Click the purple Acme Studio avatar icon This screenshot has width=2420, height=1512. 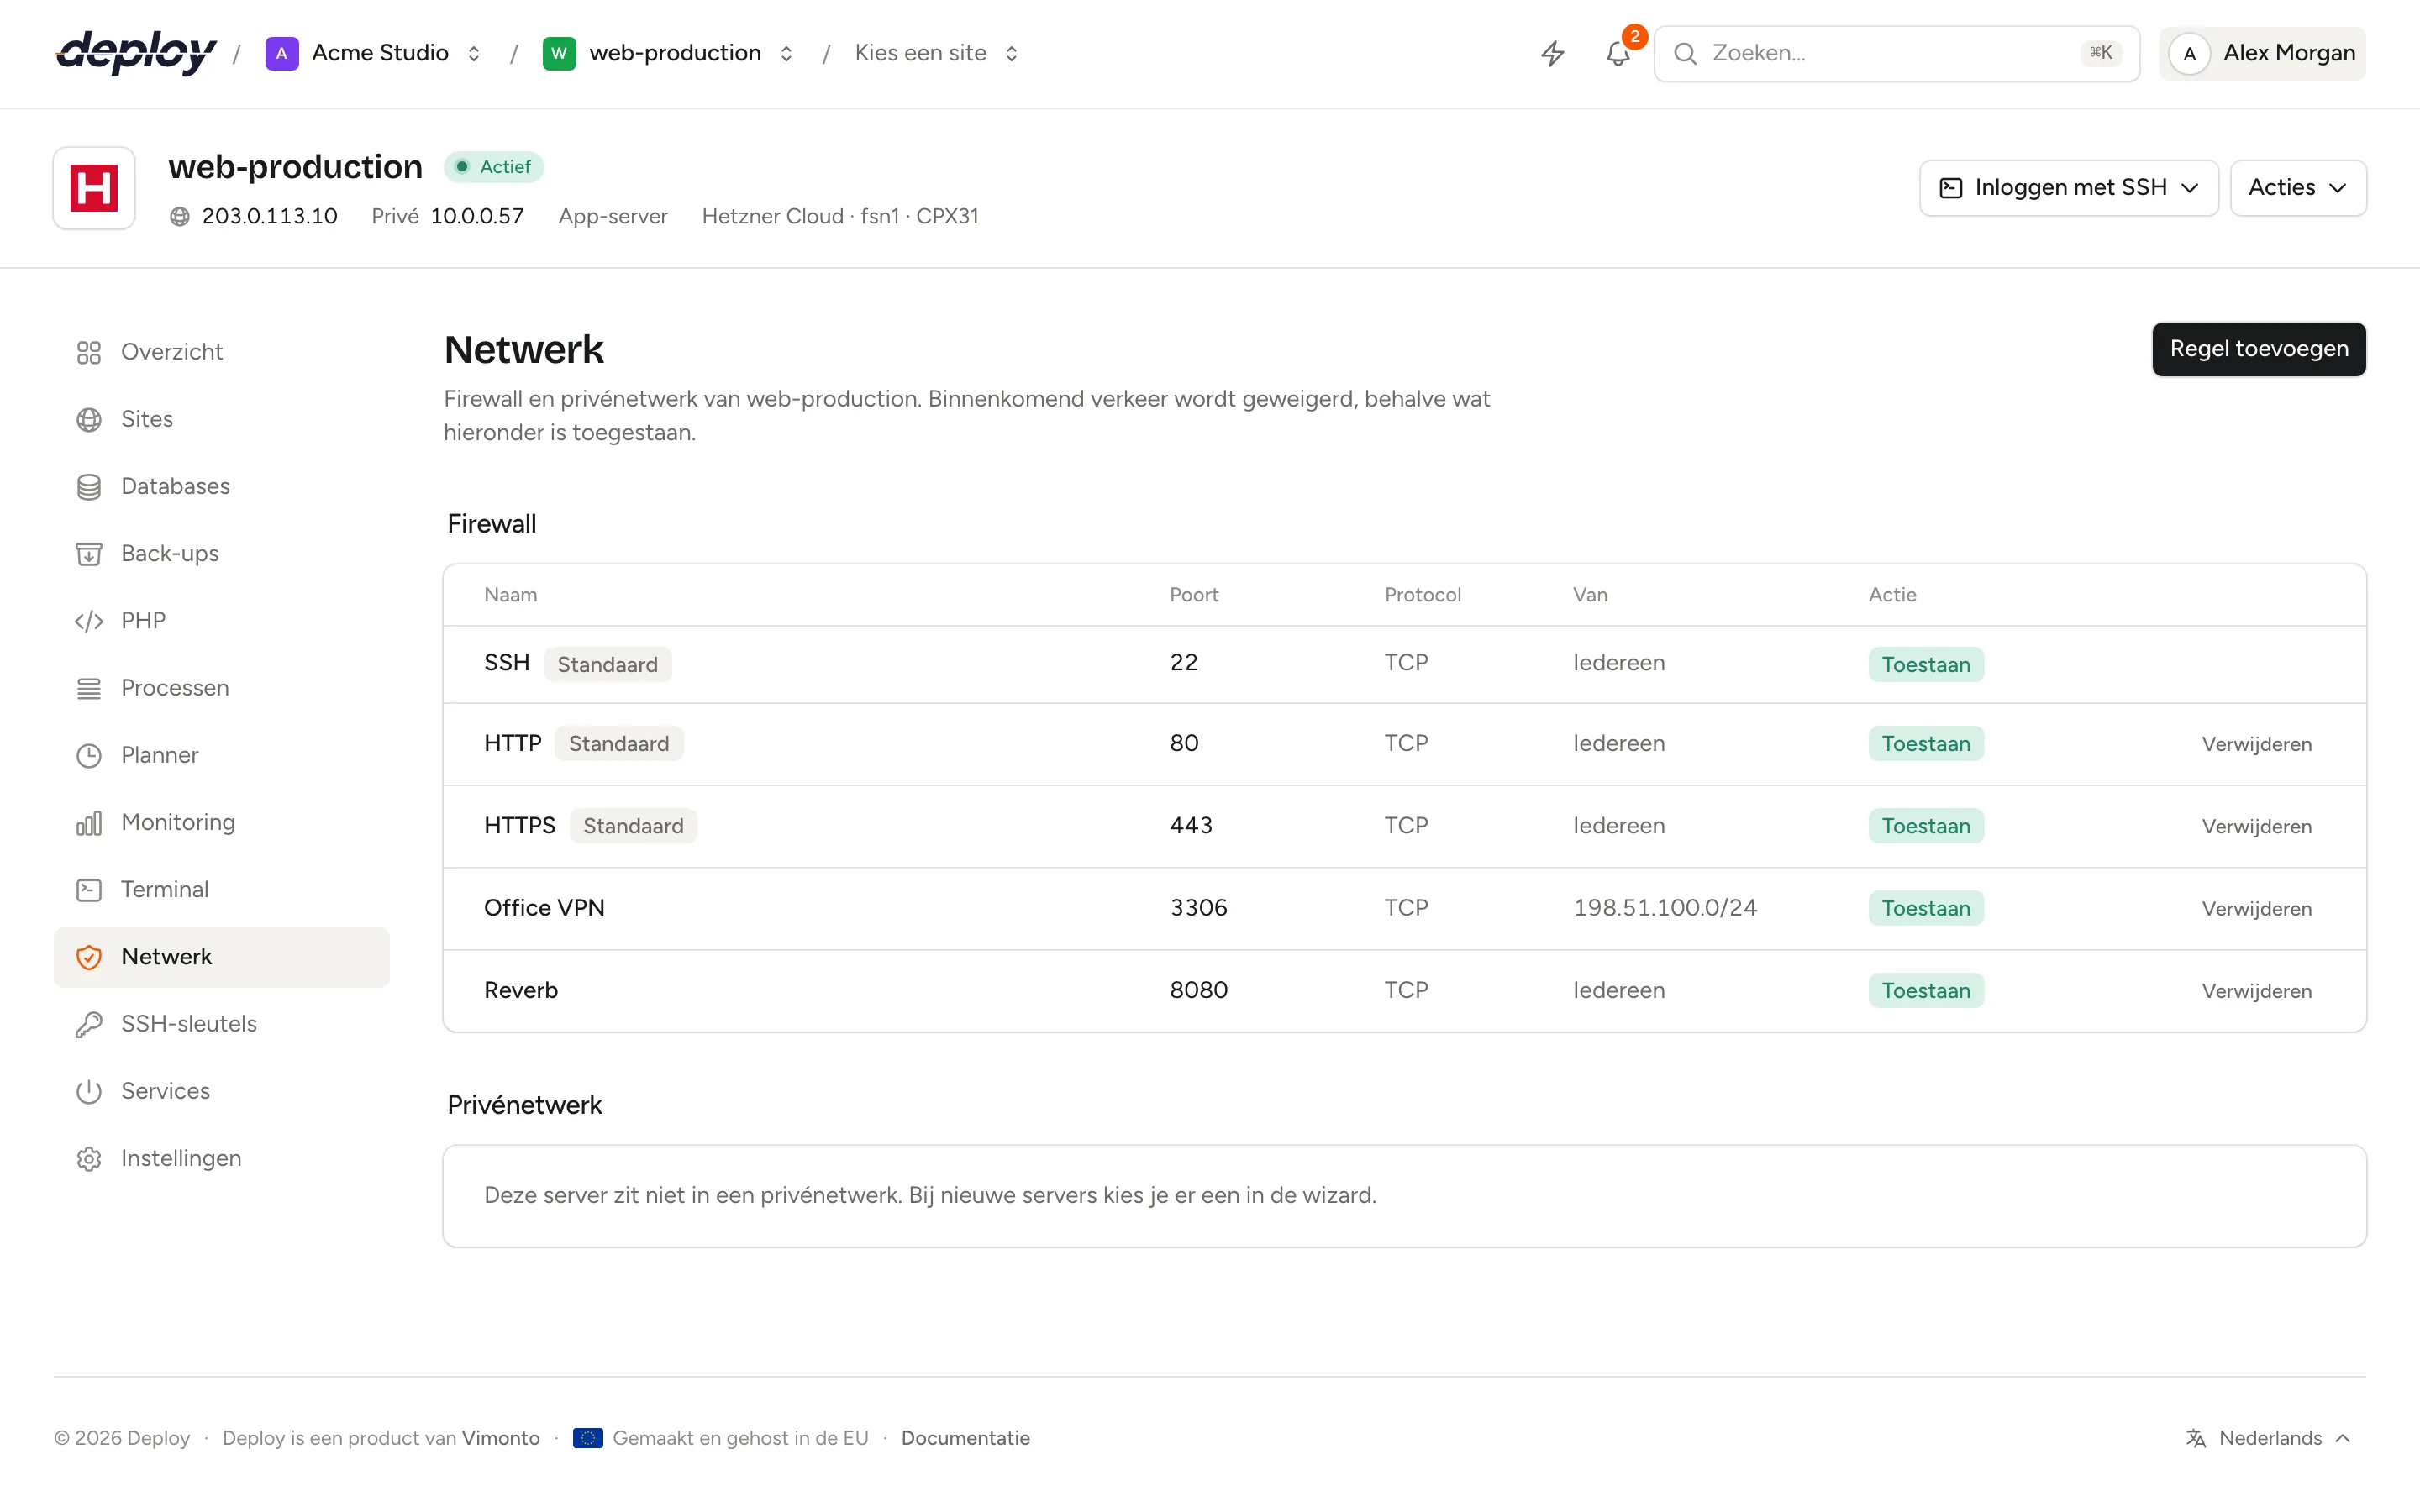point(282,53)
